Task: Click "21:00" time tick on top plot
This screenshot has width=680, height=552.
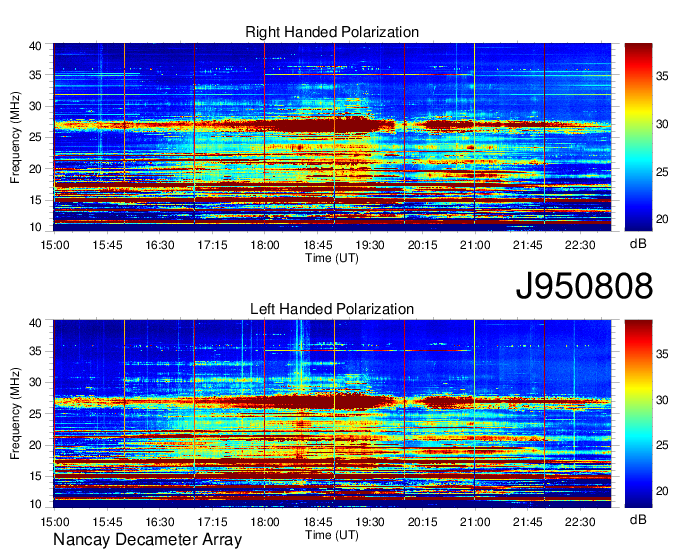Action: [475, 245]
